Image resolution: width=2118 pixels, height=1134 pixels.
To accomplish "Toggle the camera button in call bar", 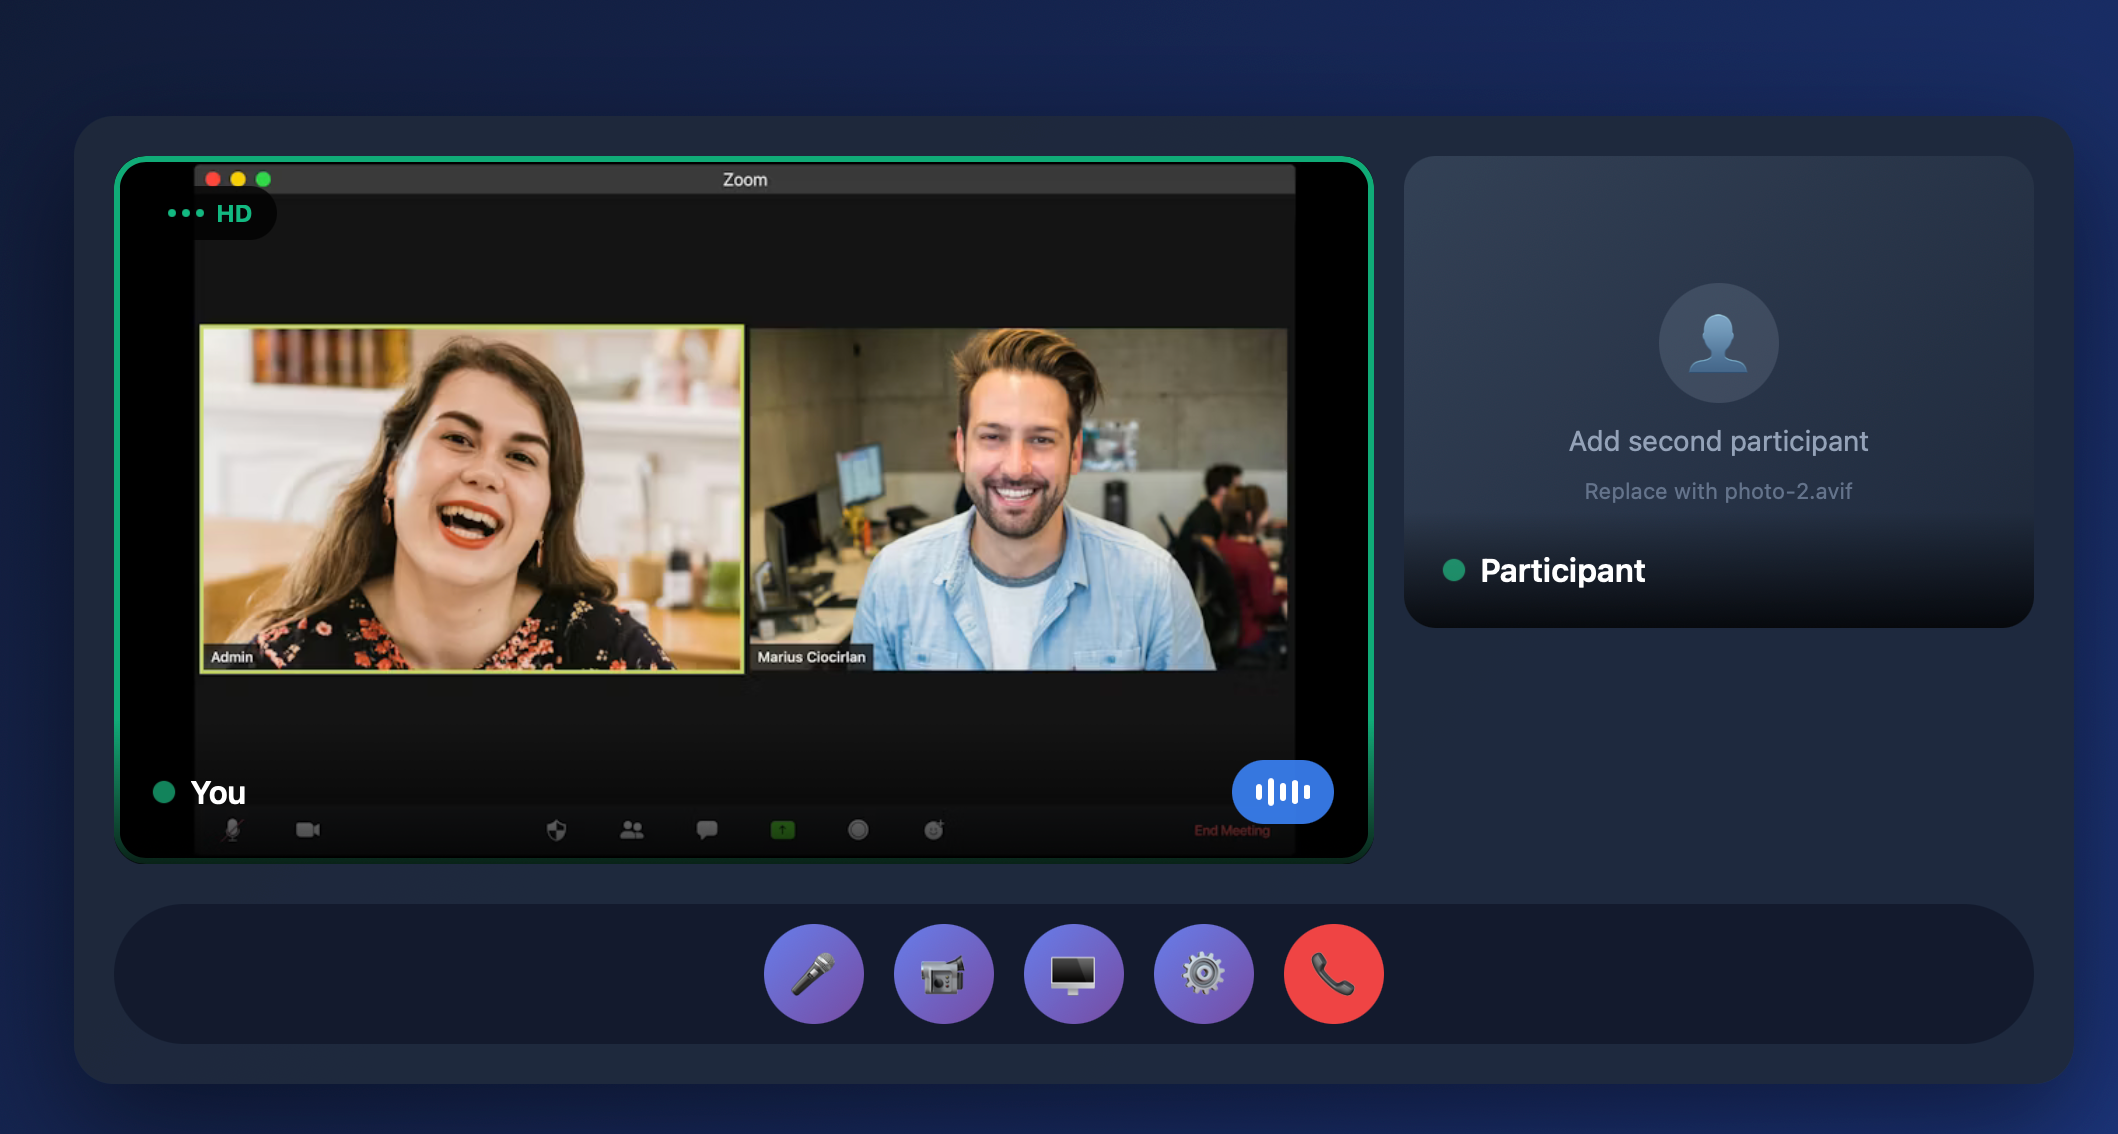I will click(943, 973).
